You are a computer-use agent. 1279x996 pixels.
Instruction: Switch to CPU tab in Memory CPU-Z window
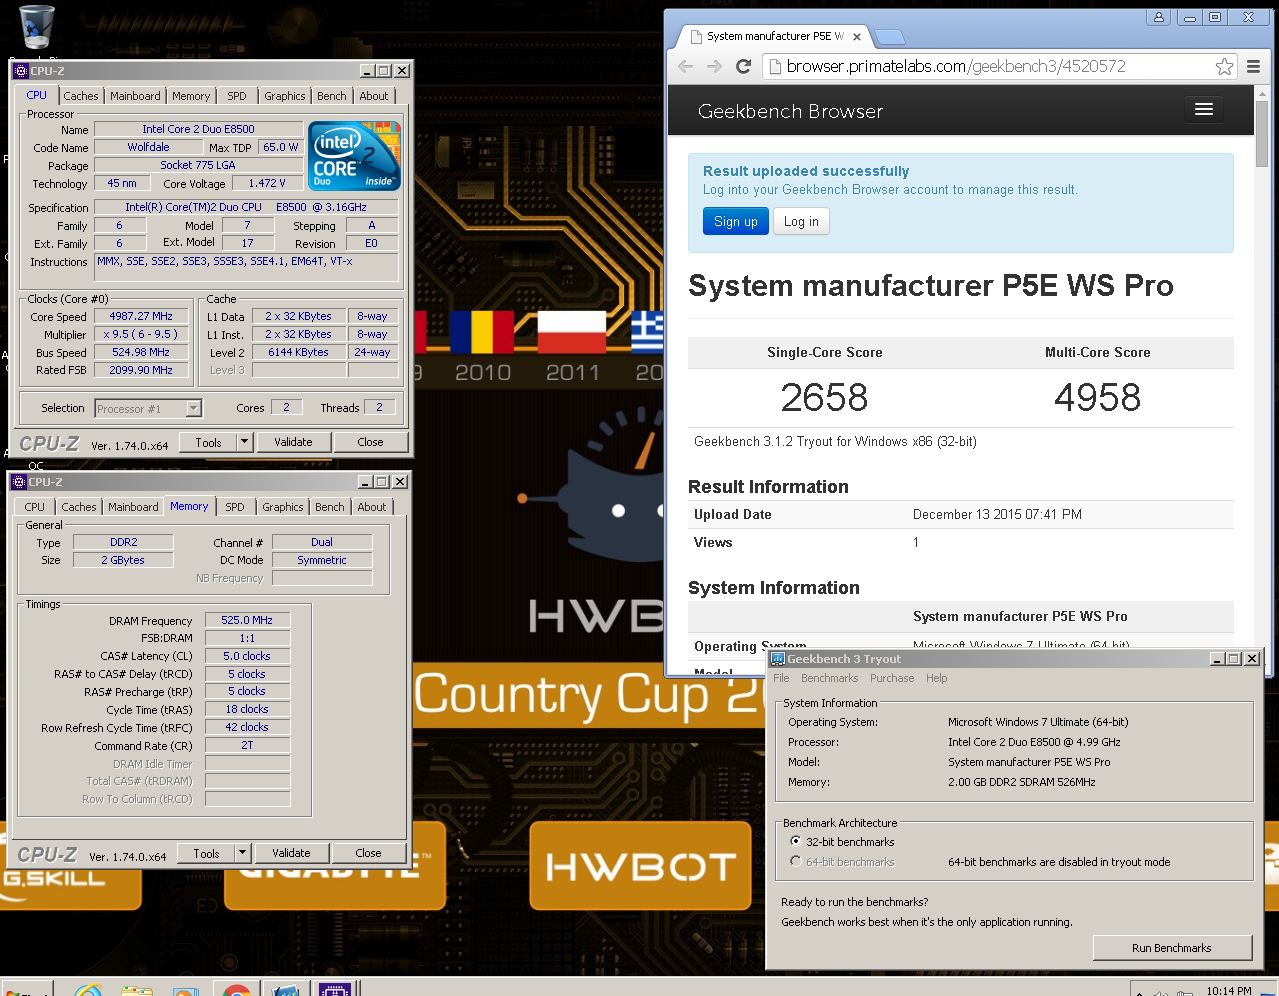(35, 507)
